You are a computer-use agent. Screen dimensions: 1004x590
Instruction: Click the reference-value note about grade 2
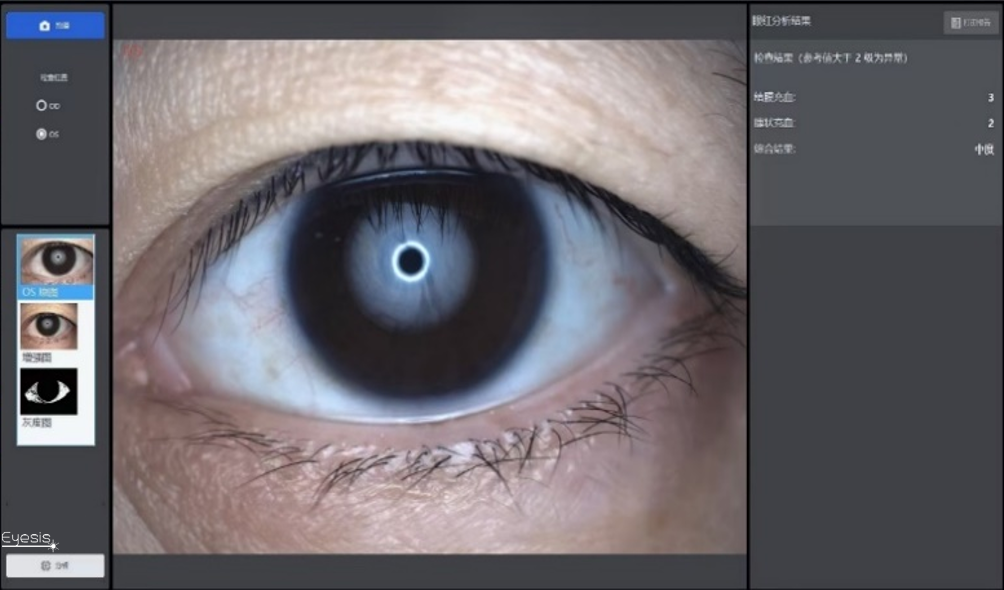click(830, 58)
